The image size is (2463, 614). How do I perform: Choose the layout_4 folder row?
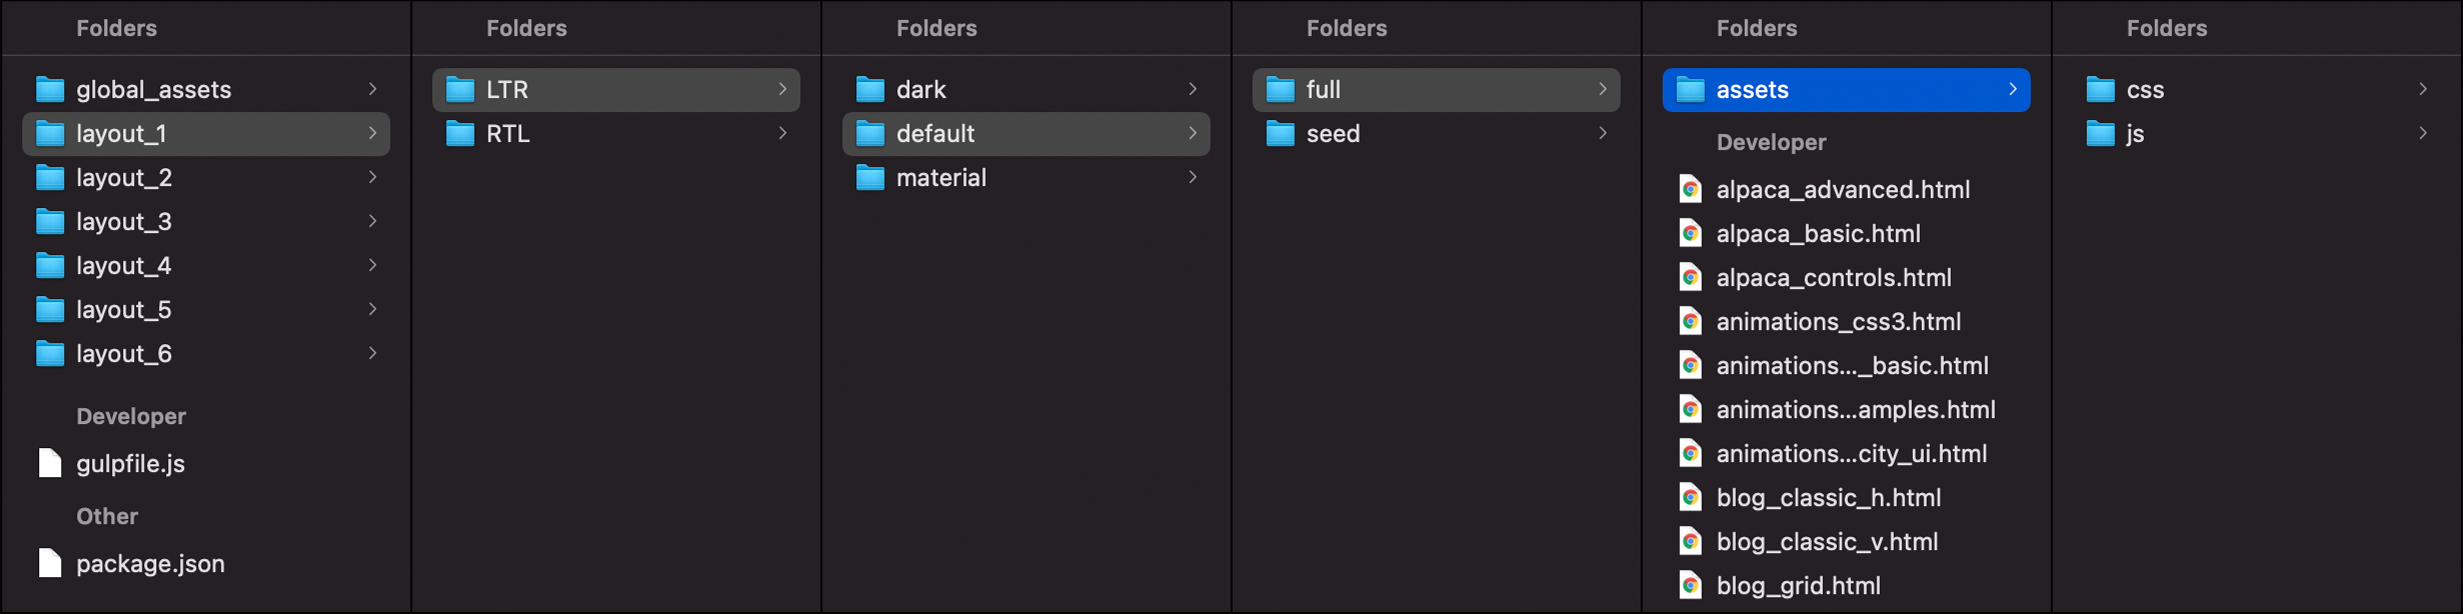point(206,266)
